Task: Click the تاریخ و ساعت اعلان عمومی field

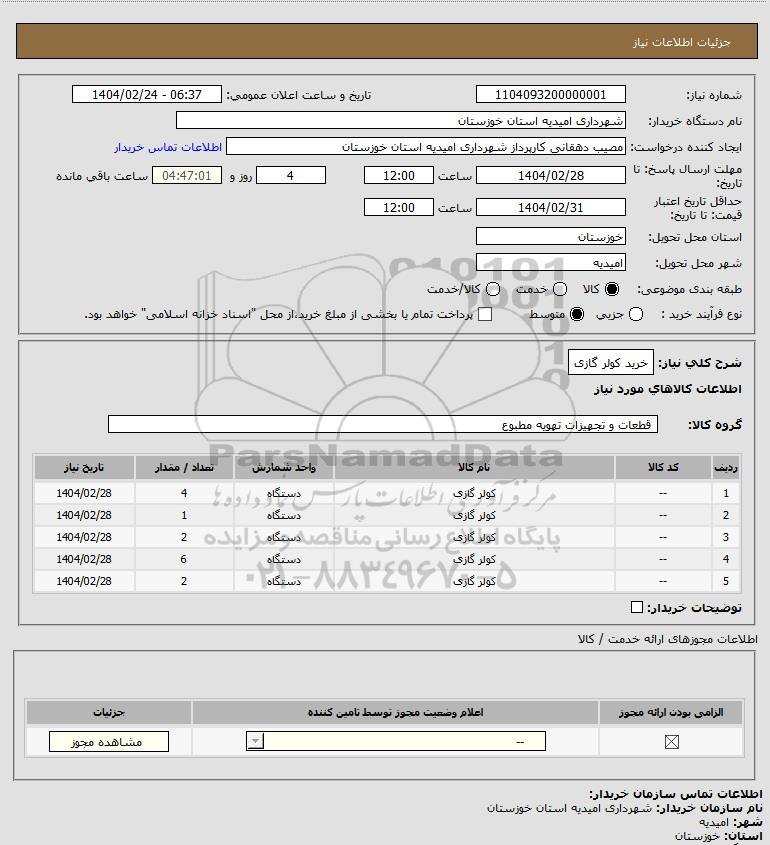Action: pos(147,94)
